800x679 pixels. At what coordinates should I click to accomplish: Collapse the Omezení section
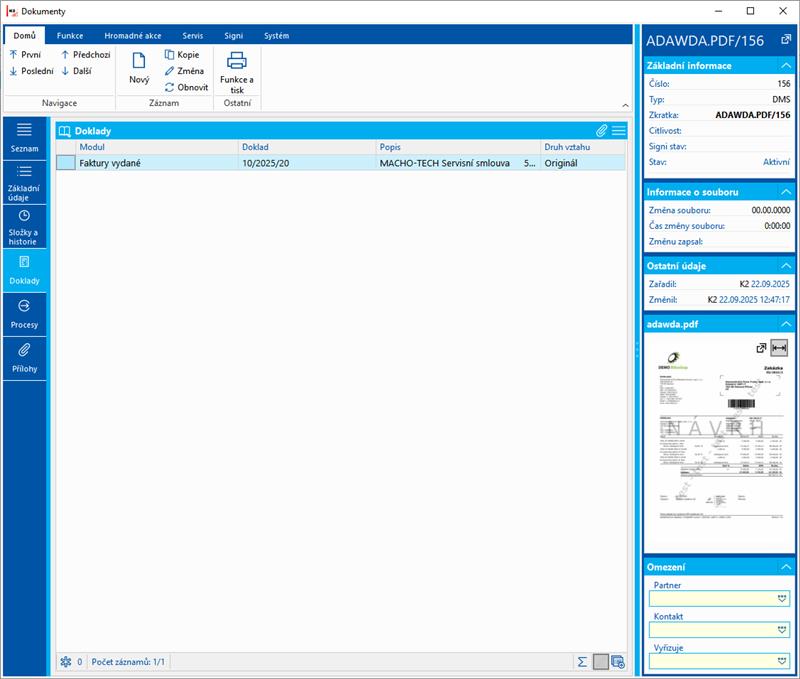coord(786,567)
